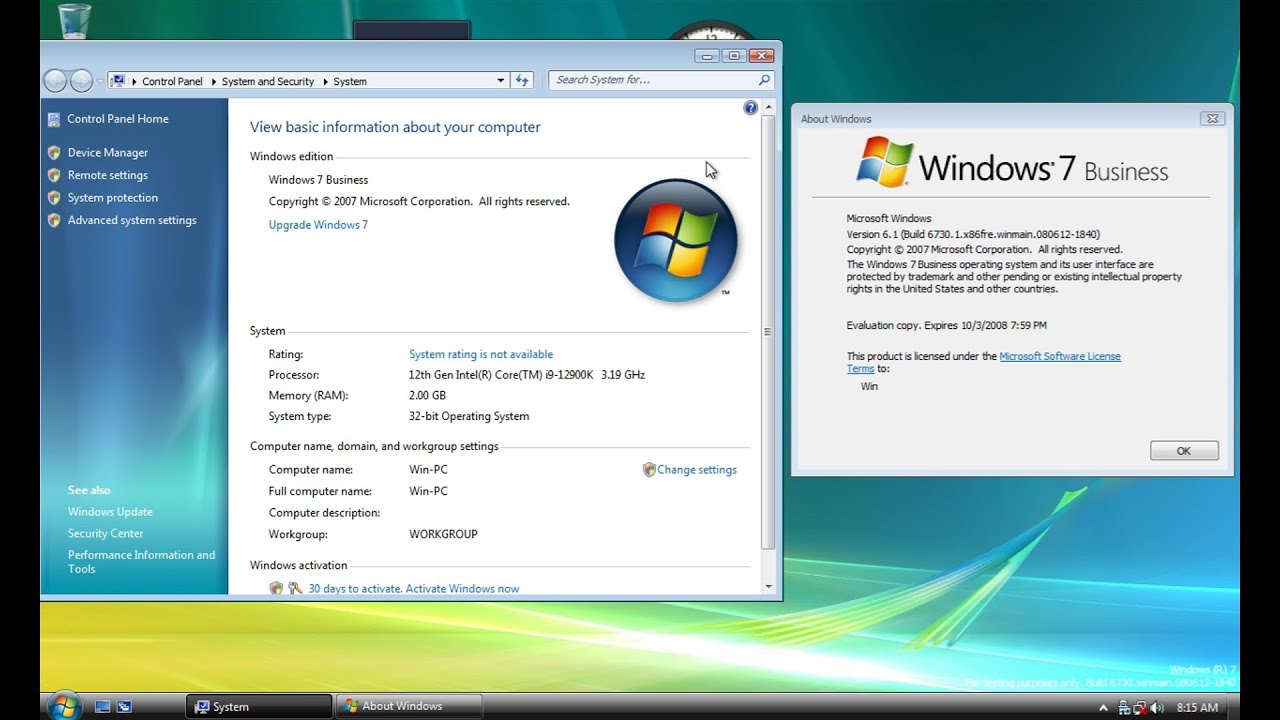Screen dimensions: 1280x720
Task: Click the Upgrade Windows 7 link
Action: tap(318, 225)
